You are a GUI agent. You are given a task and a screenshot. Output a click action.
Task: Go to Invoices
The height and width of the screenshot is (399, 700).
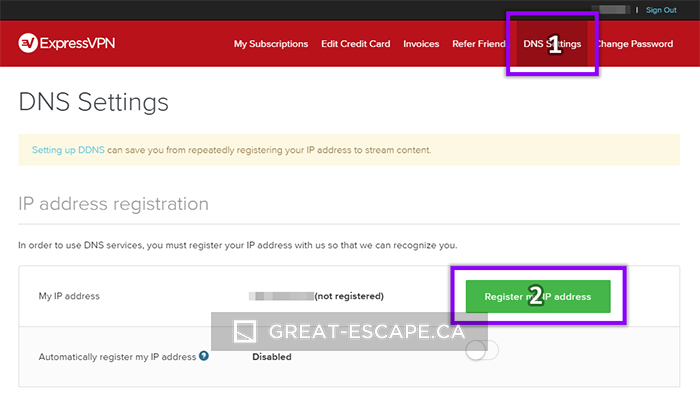coord(421,44)
